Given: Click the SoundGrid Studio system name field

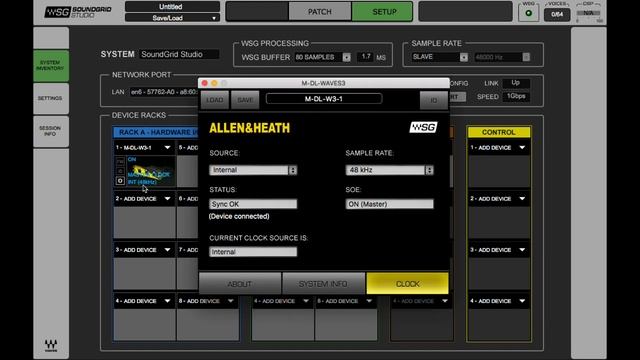Looking at the screenshot, I should point(179,54).
